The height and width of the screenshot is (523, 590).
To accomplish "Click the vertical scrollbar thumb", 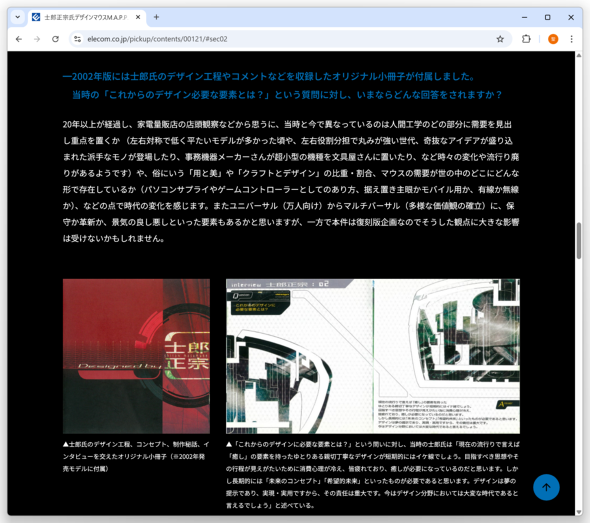I will click(x=579, y=240).
